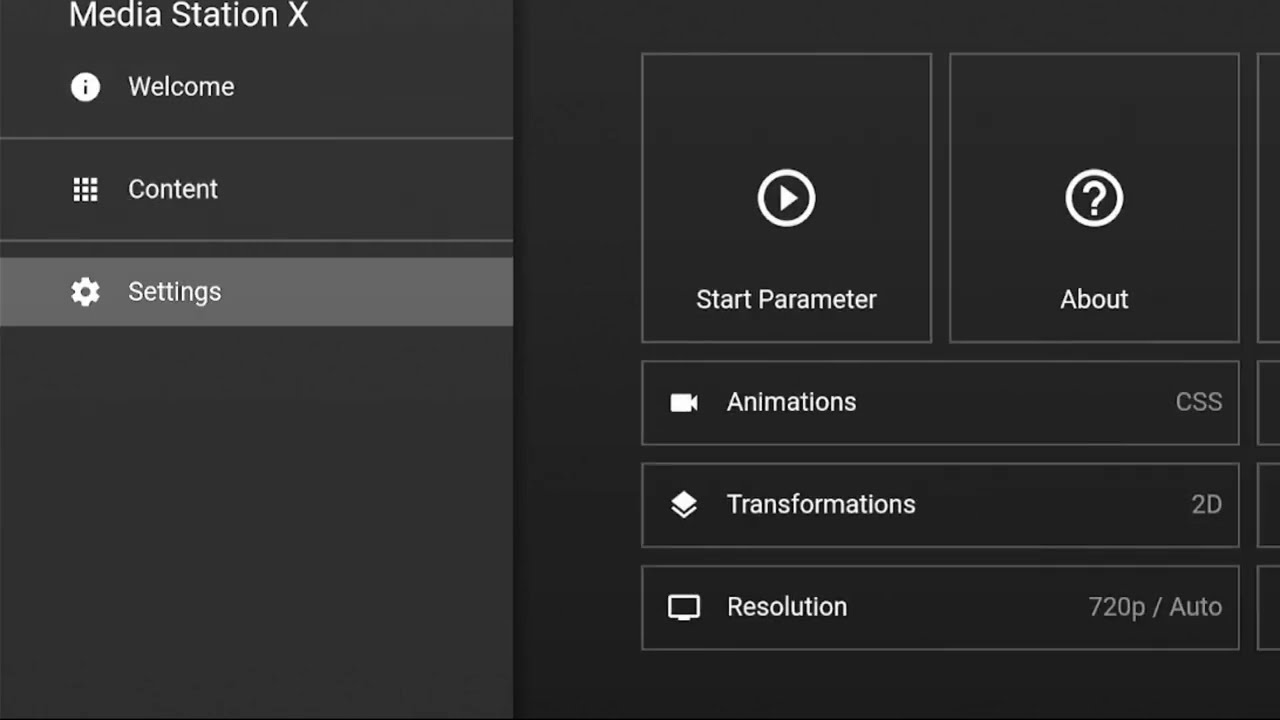Click the About question mark icon
The image size is (1280, 720).
[x=1094, y=198]
